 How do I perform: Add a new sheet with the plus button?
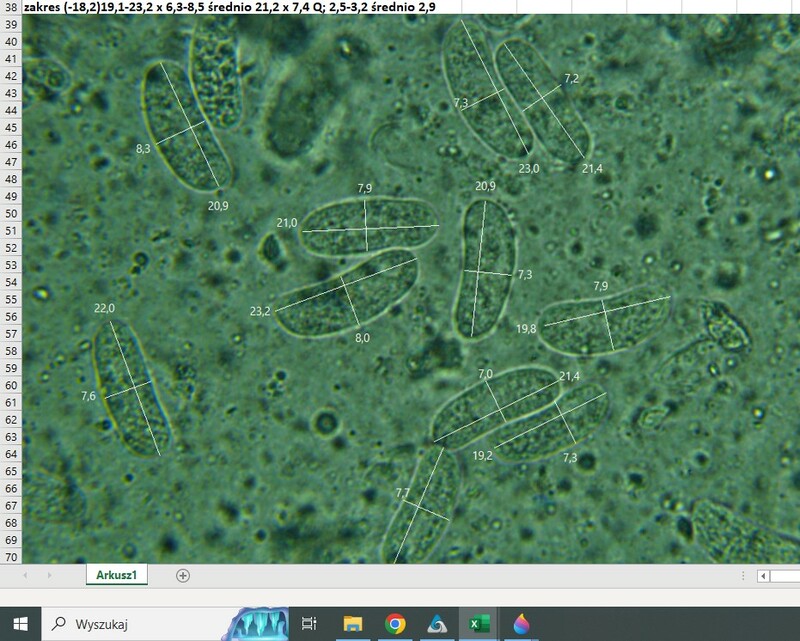click(x=183, y=576)
